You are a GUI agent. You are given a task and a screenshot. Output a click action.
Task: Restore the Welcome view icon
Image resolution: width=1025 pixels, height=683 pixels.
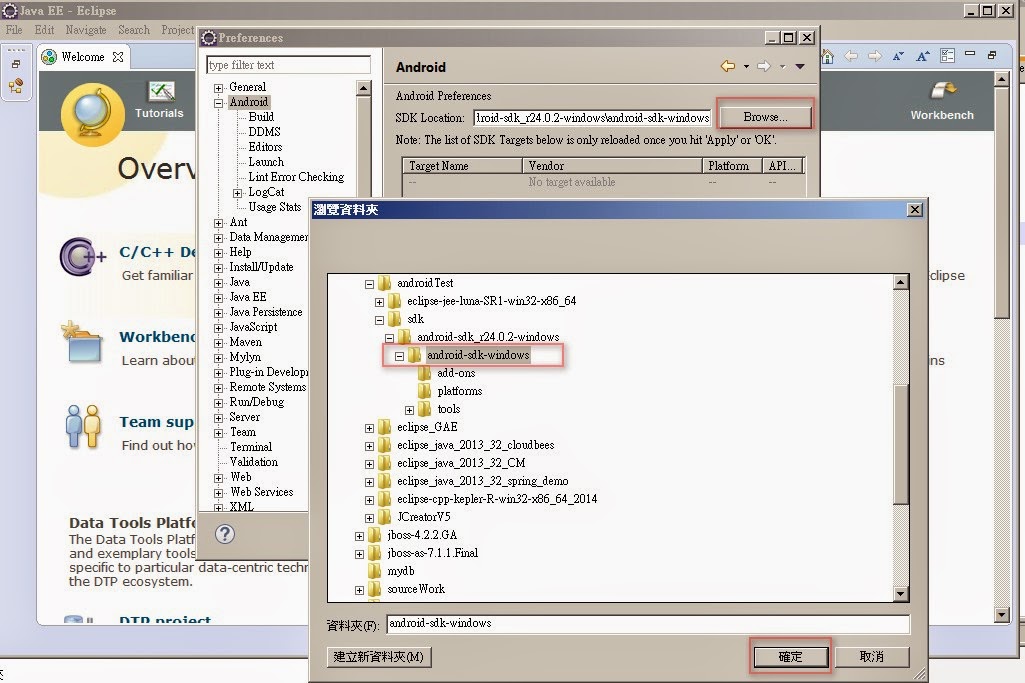coord(992,55)
